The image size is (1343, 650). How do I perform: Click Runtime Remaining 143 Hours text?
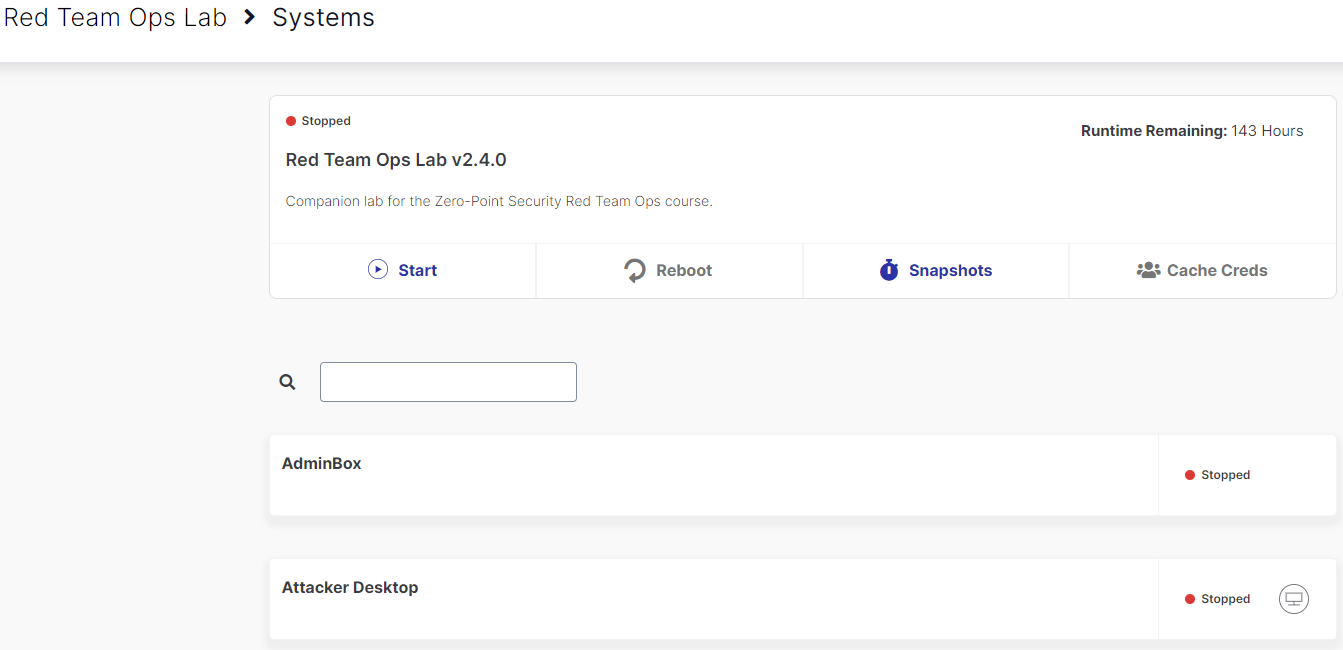click(x=1192, y=131)
